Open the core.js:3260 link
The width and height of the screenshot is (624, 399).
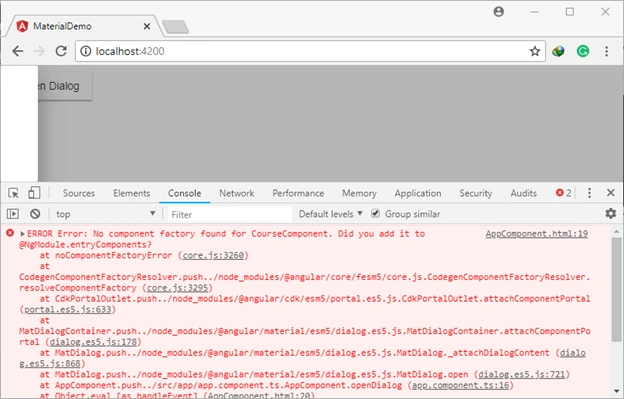tap(213, 255)
